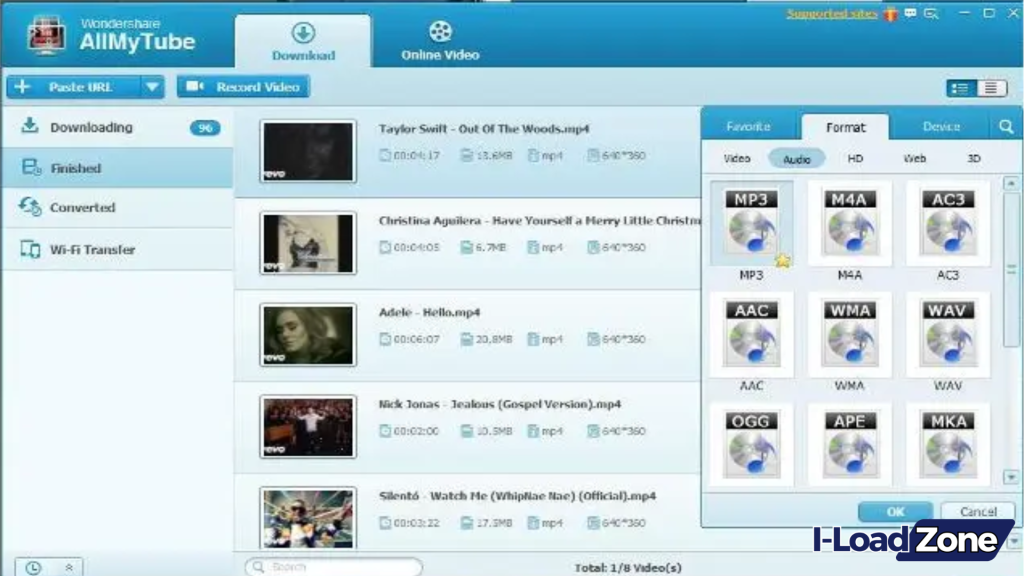
Task: Click the format panel scroll down arrow
Action: 1011,478
